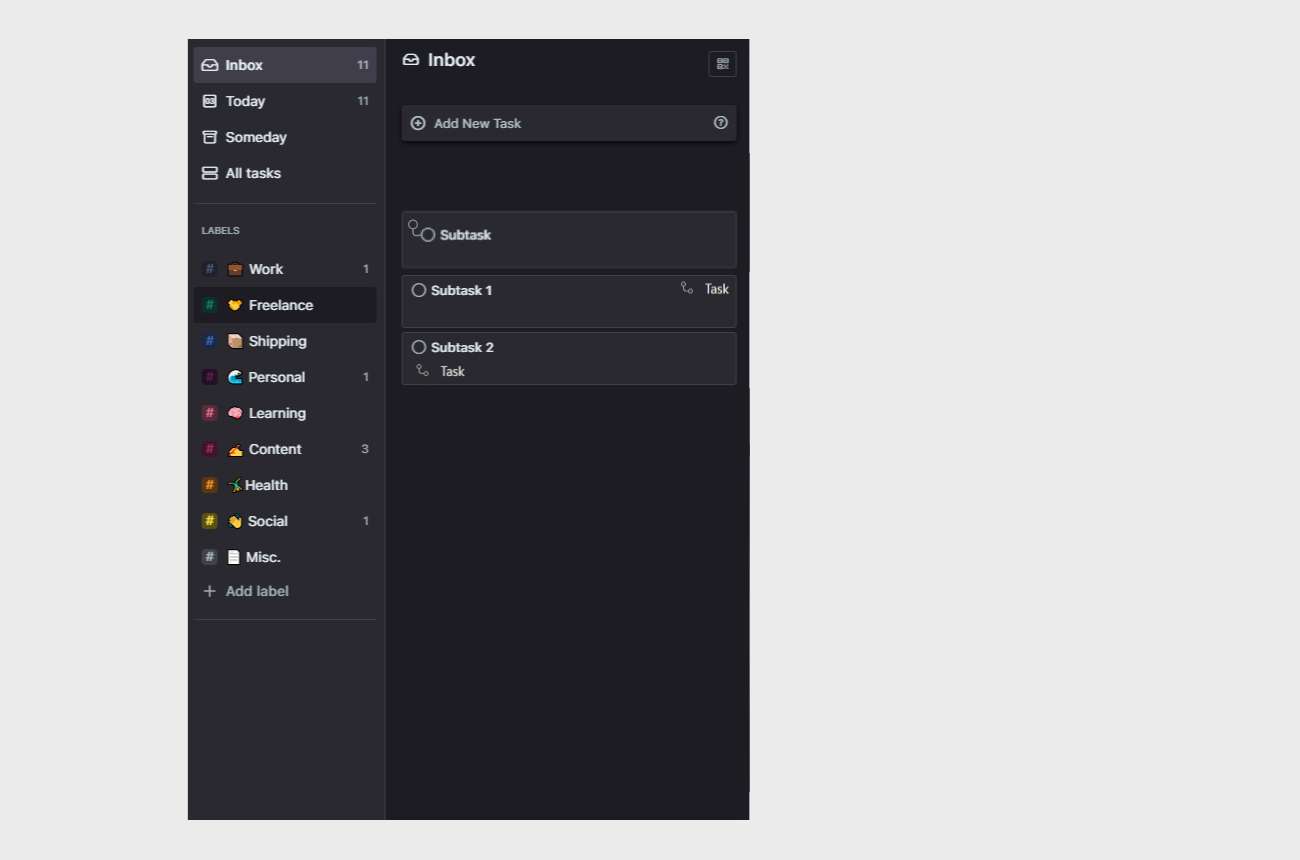1300x860 pixels.
Task: Mark Subtask 2 as complete
Action: coord(419,347)
